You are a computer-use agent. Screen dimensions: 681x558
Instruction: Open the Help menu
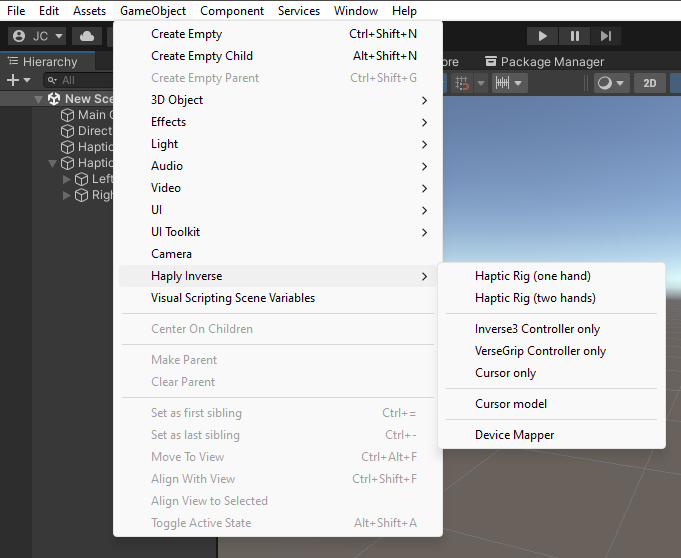pyautogui.click(x=404, y=11)
